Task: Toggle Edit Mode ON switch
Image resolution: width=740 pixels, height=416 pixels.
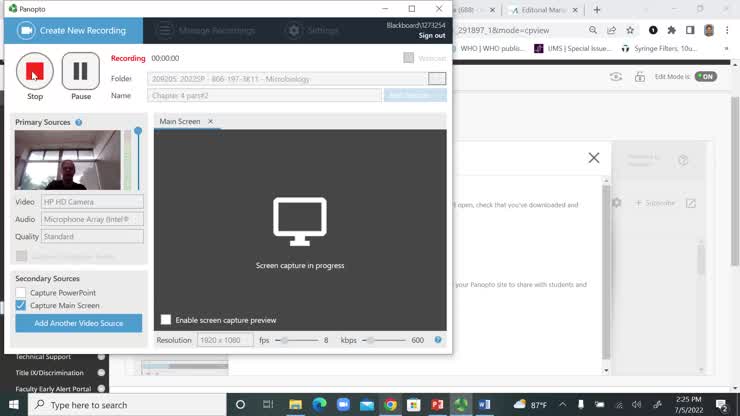Action: tap(706, 76)
